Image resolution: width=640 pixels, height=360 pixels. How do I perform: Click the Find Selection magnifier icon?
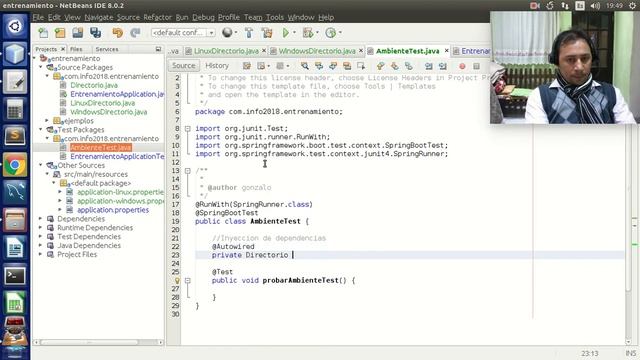point(304,66)
